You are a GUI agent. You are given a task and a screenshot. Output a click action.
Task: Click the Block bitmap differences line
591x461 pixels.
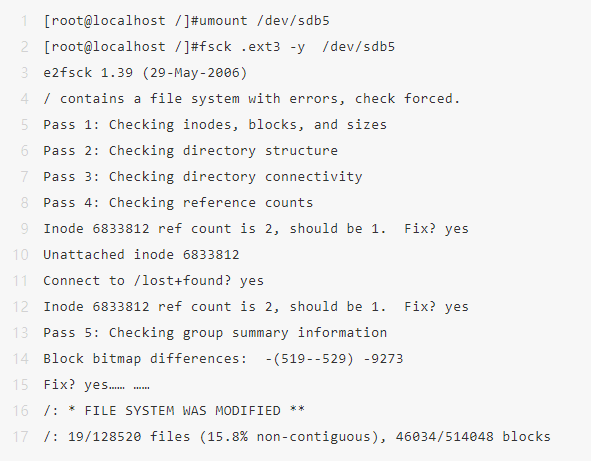coord(224,359)
